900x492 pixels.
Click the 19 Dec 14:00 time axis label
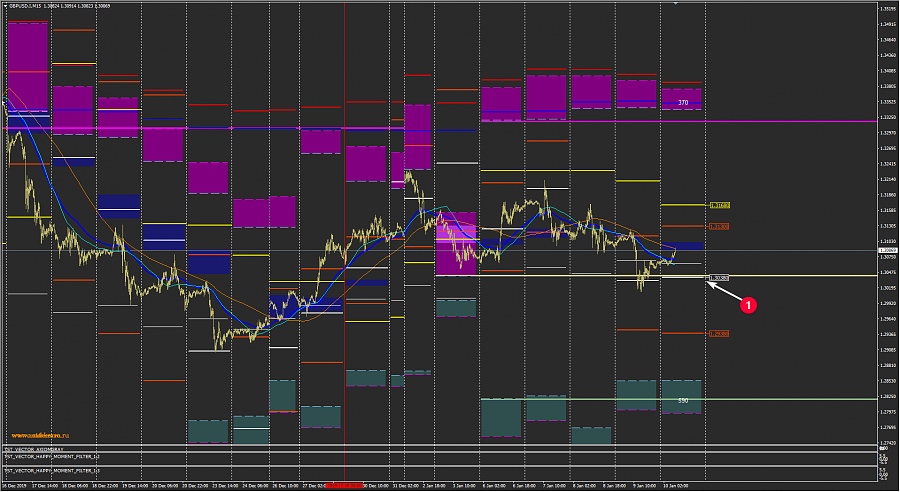[135, 486]
